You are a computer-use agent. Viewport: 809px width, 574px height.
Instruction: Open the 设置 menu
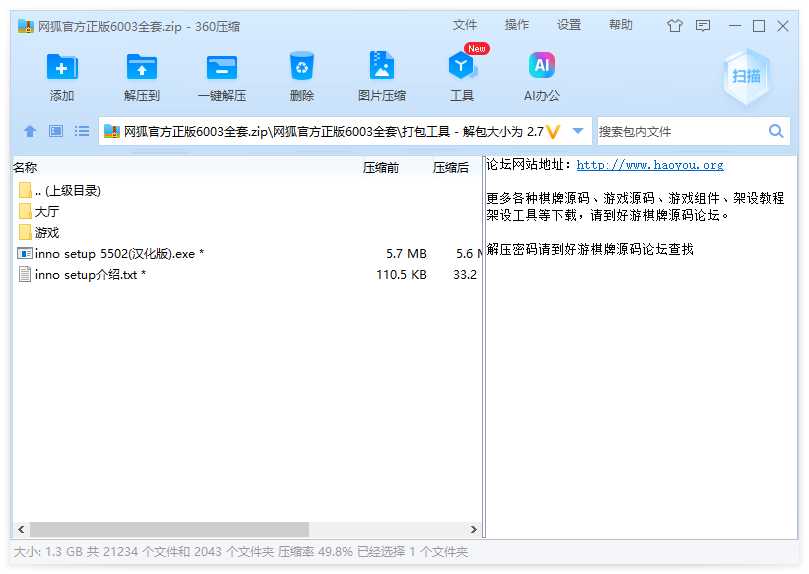[569, 25]
